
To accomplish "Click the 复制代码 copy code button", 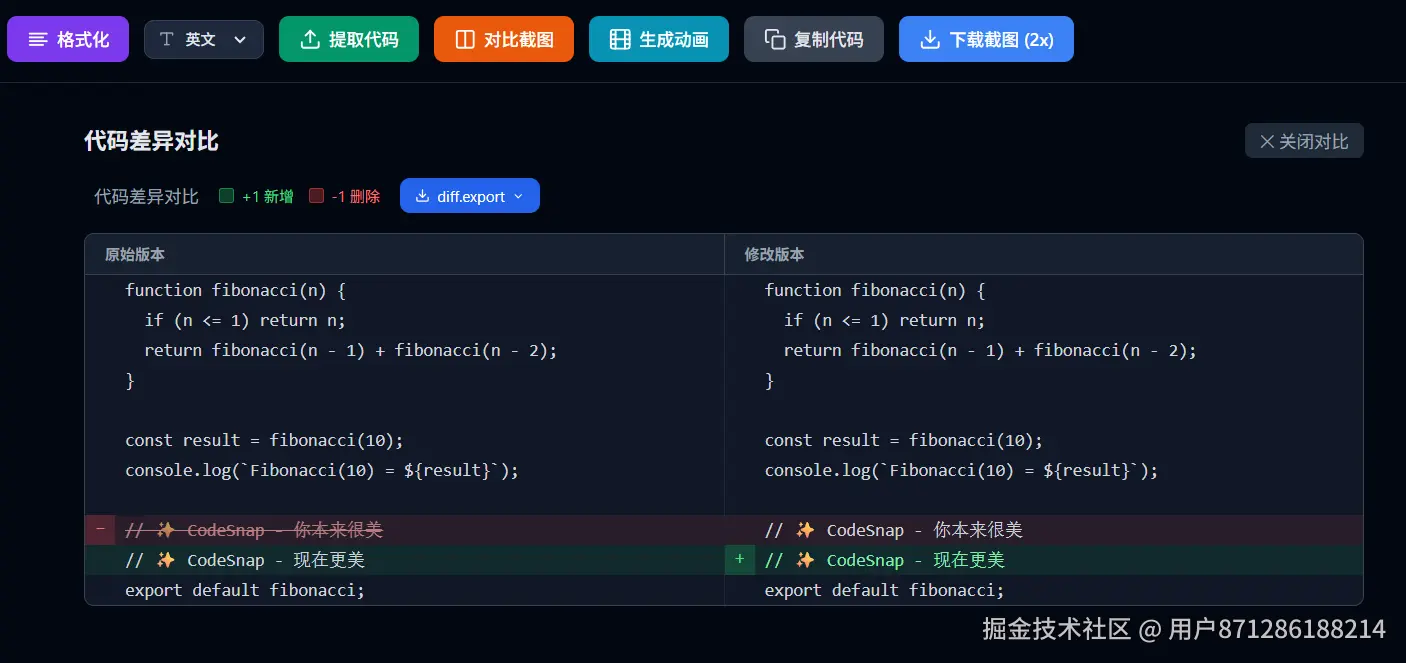I will click(814, 39).
